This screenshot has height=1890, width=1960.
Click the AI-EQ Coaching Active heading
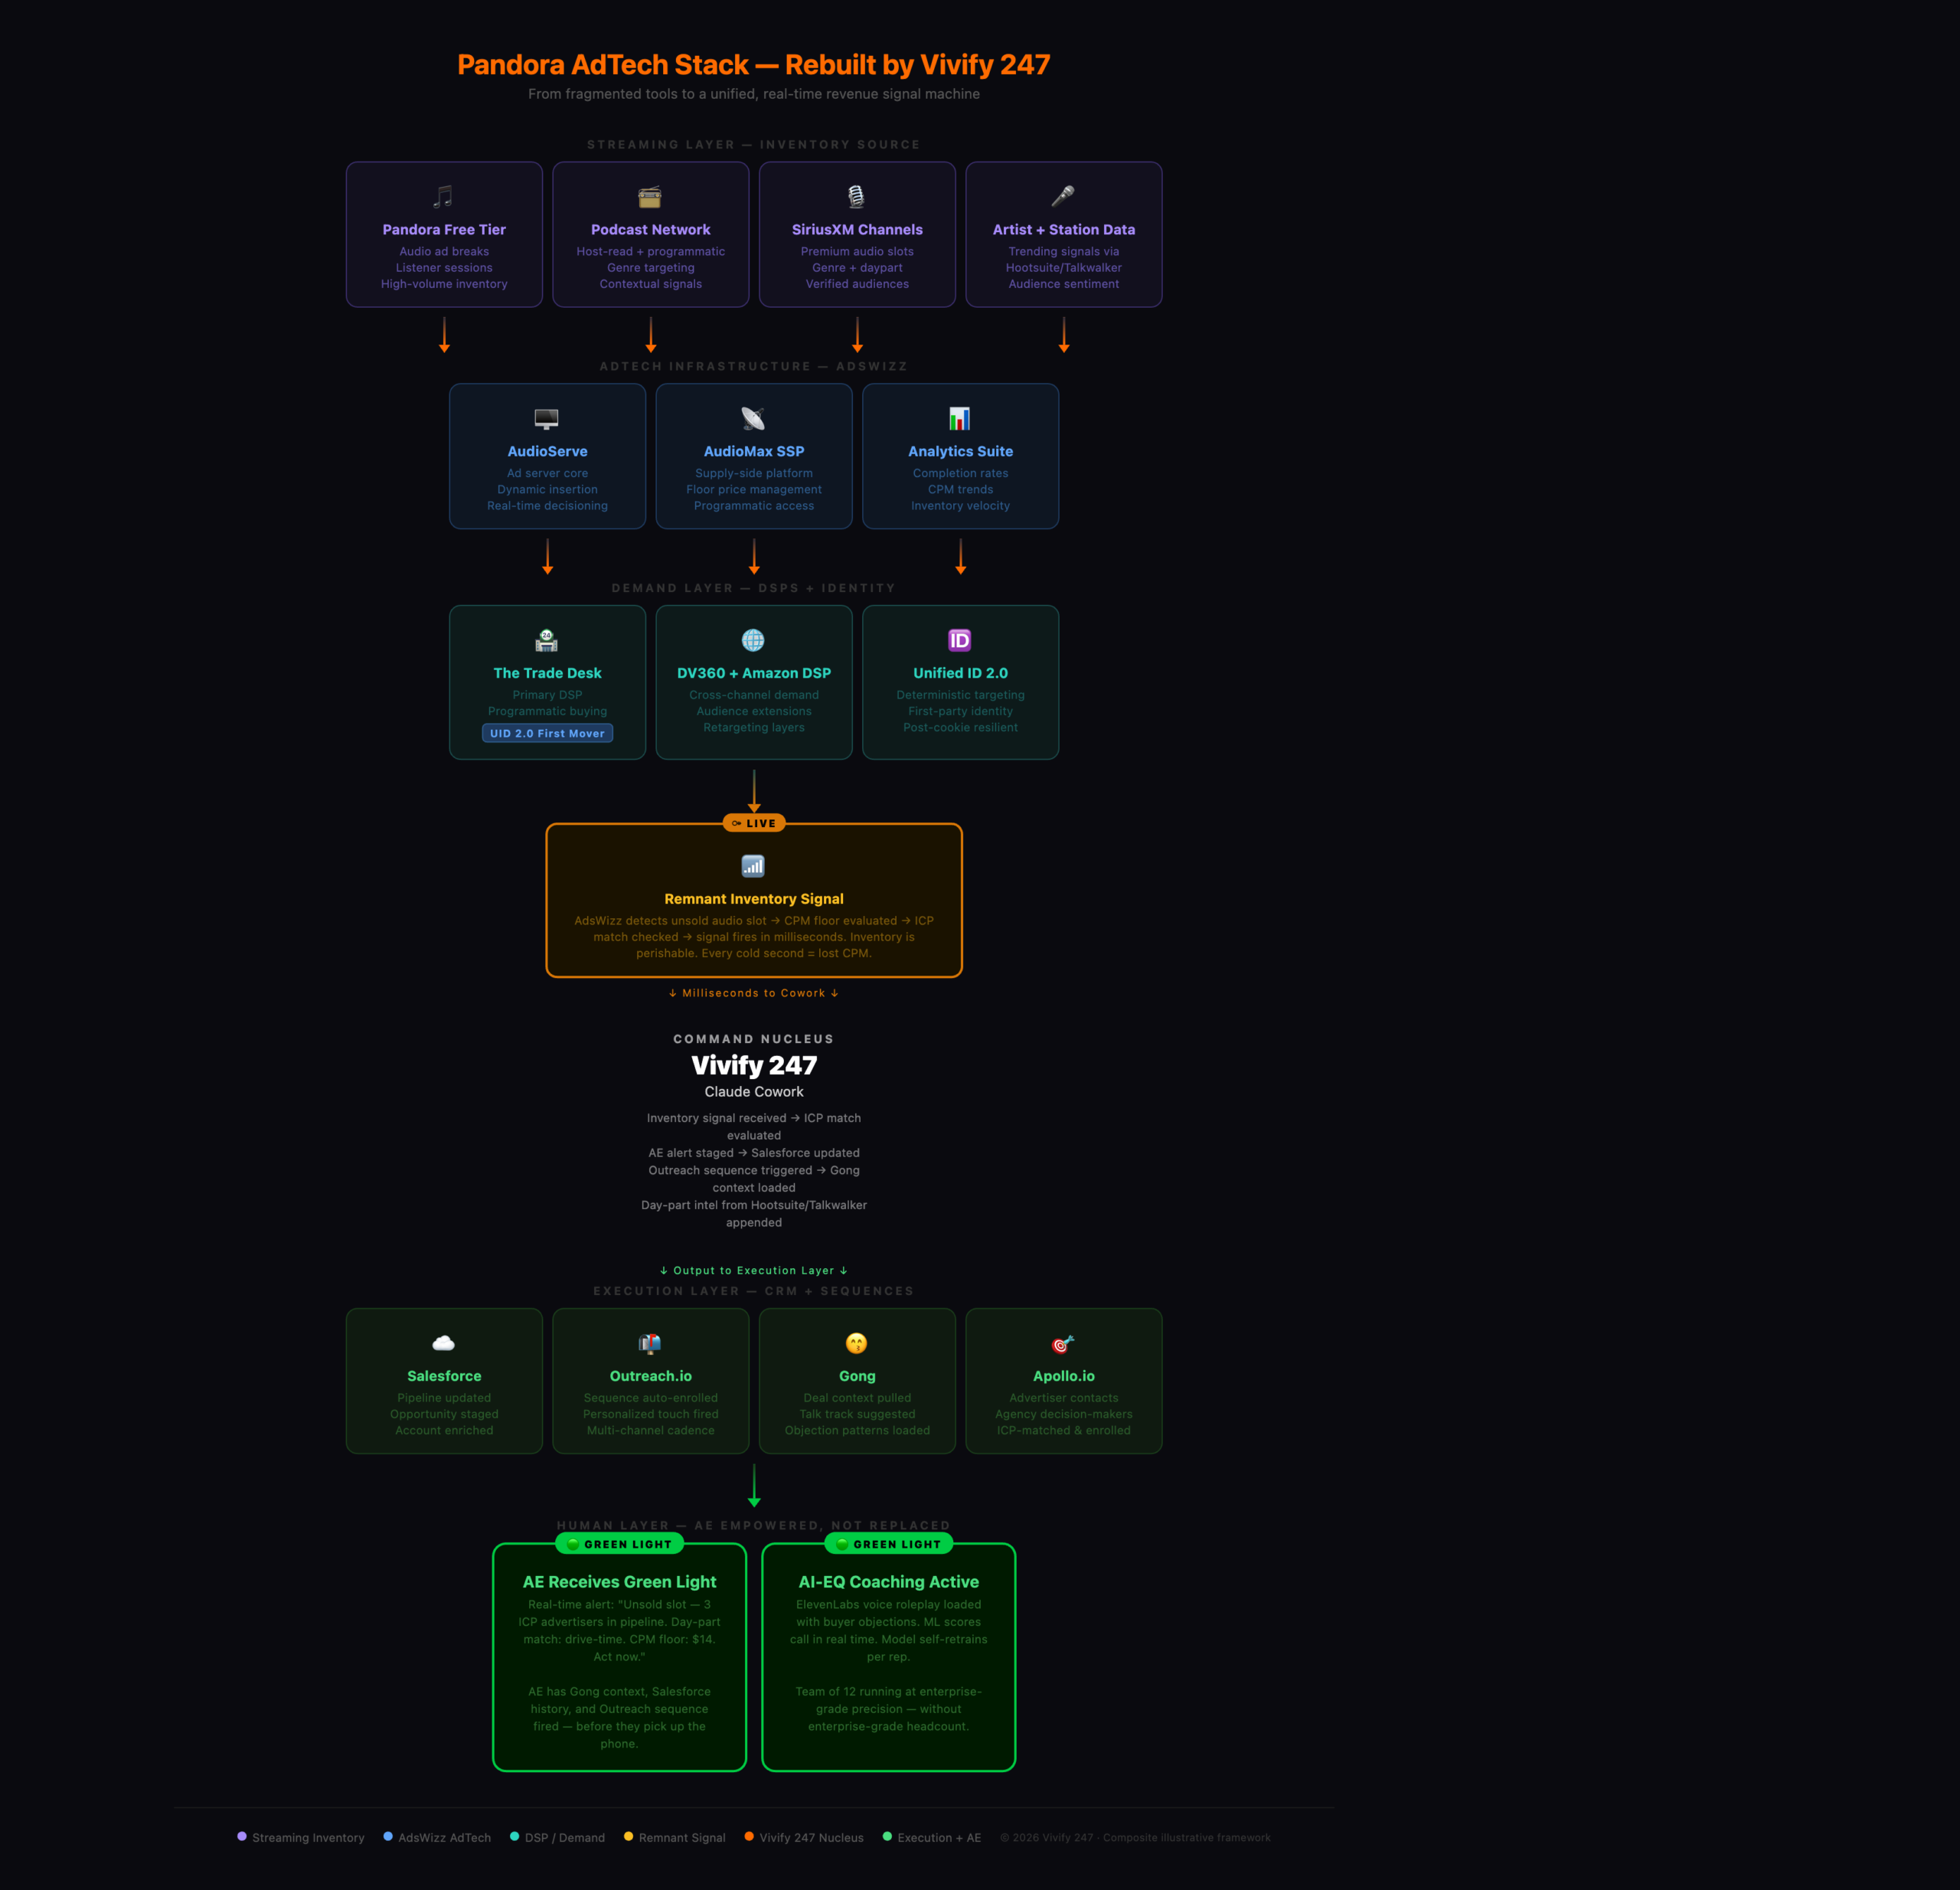889,1582
